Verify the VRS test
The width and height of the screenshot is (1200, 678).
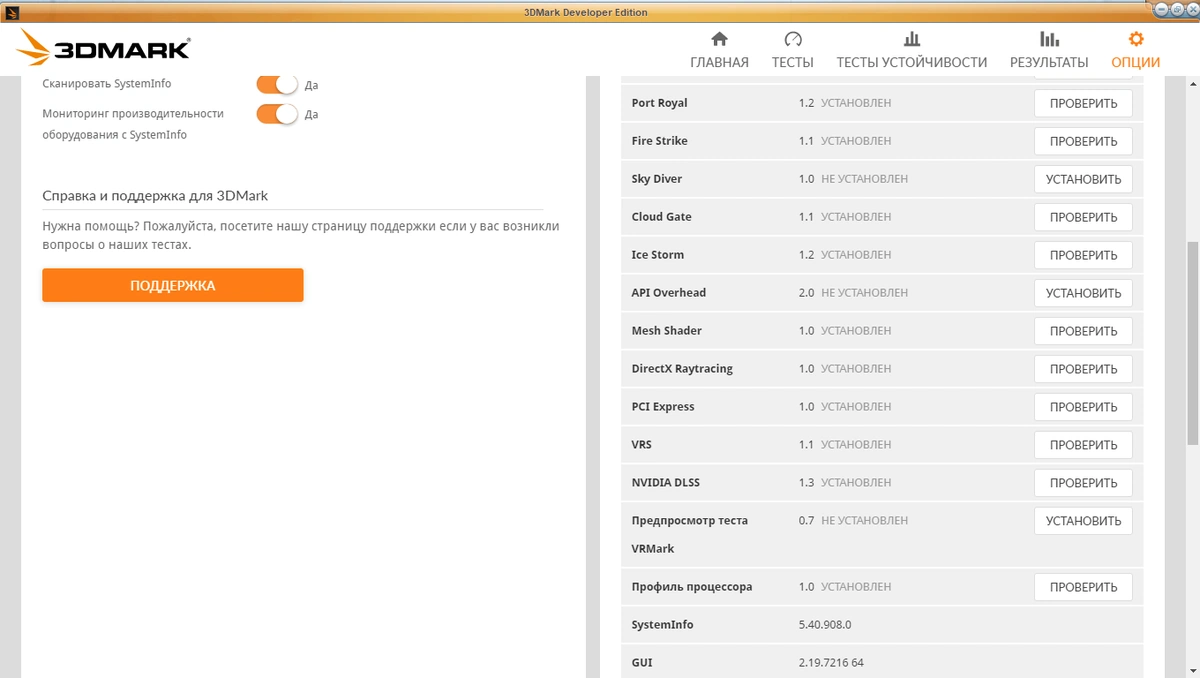(1083, 445)
